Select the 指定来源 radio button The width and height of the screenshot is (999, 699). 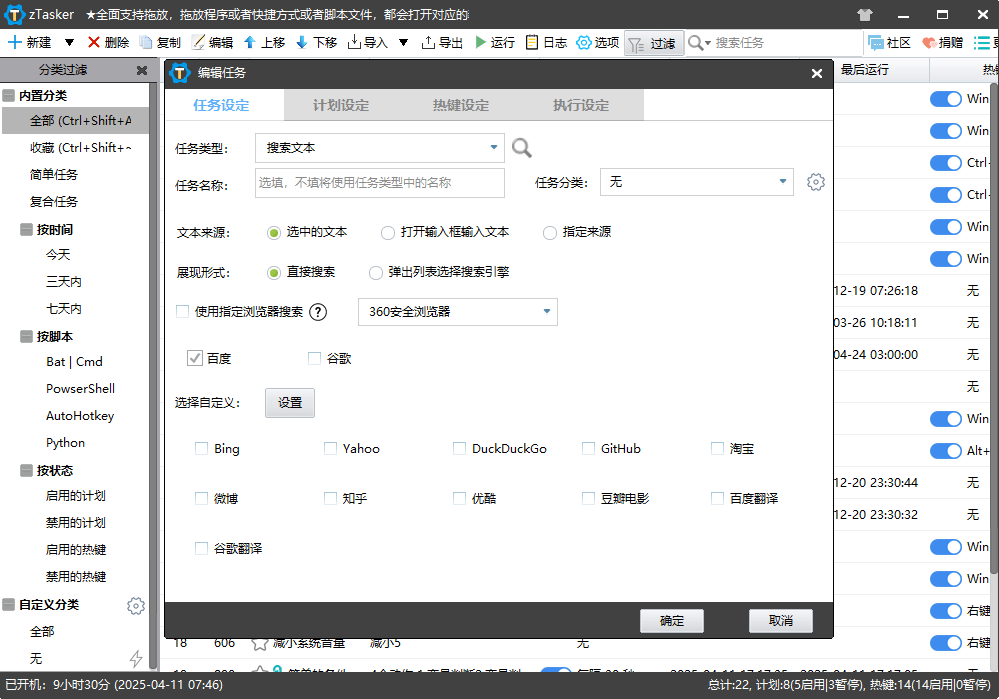point(549,232)
